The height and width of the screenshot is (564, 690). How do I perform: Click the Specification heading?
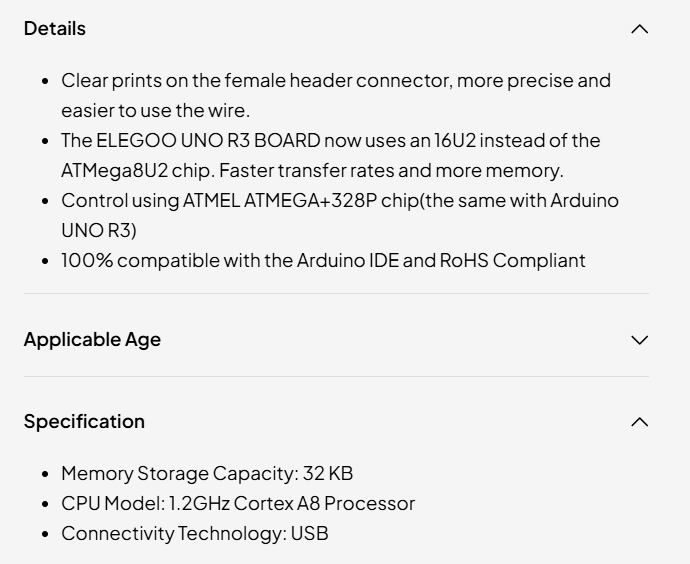tap(84, 421)
